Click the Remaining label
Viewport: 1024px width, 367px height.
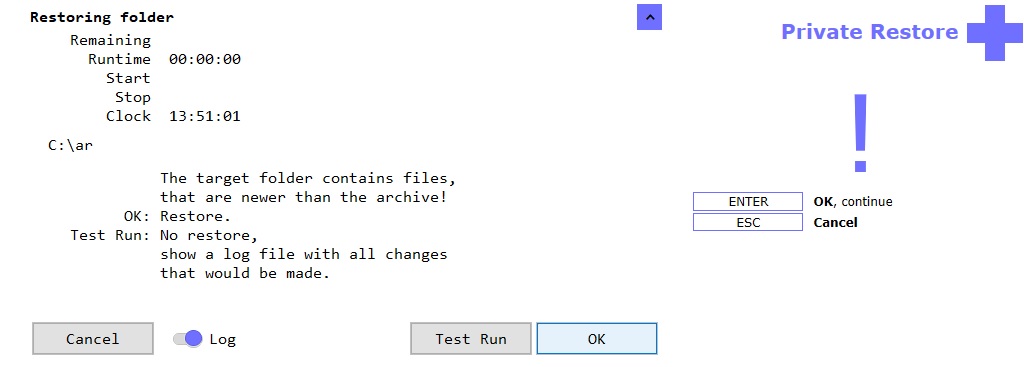(110, 40)
